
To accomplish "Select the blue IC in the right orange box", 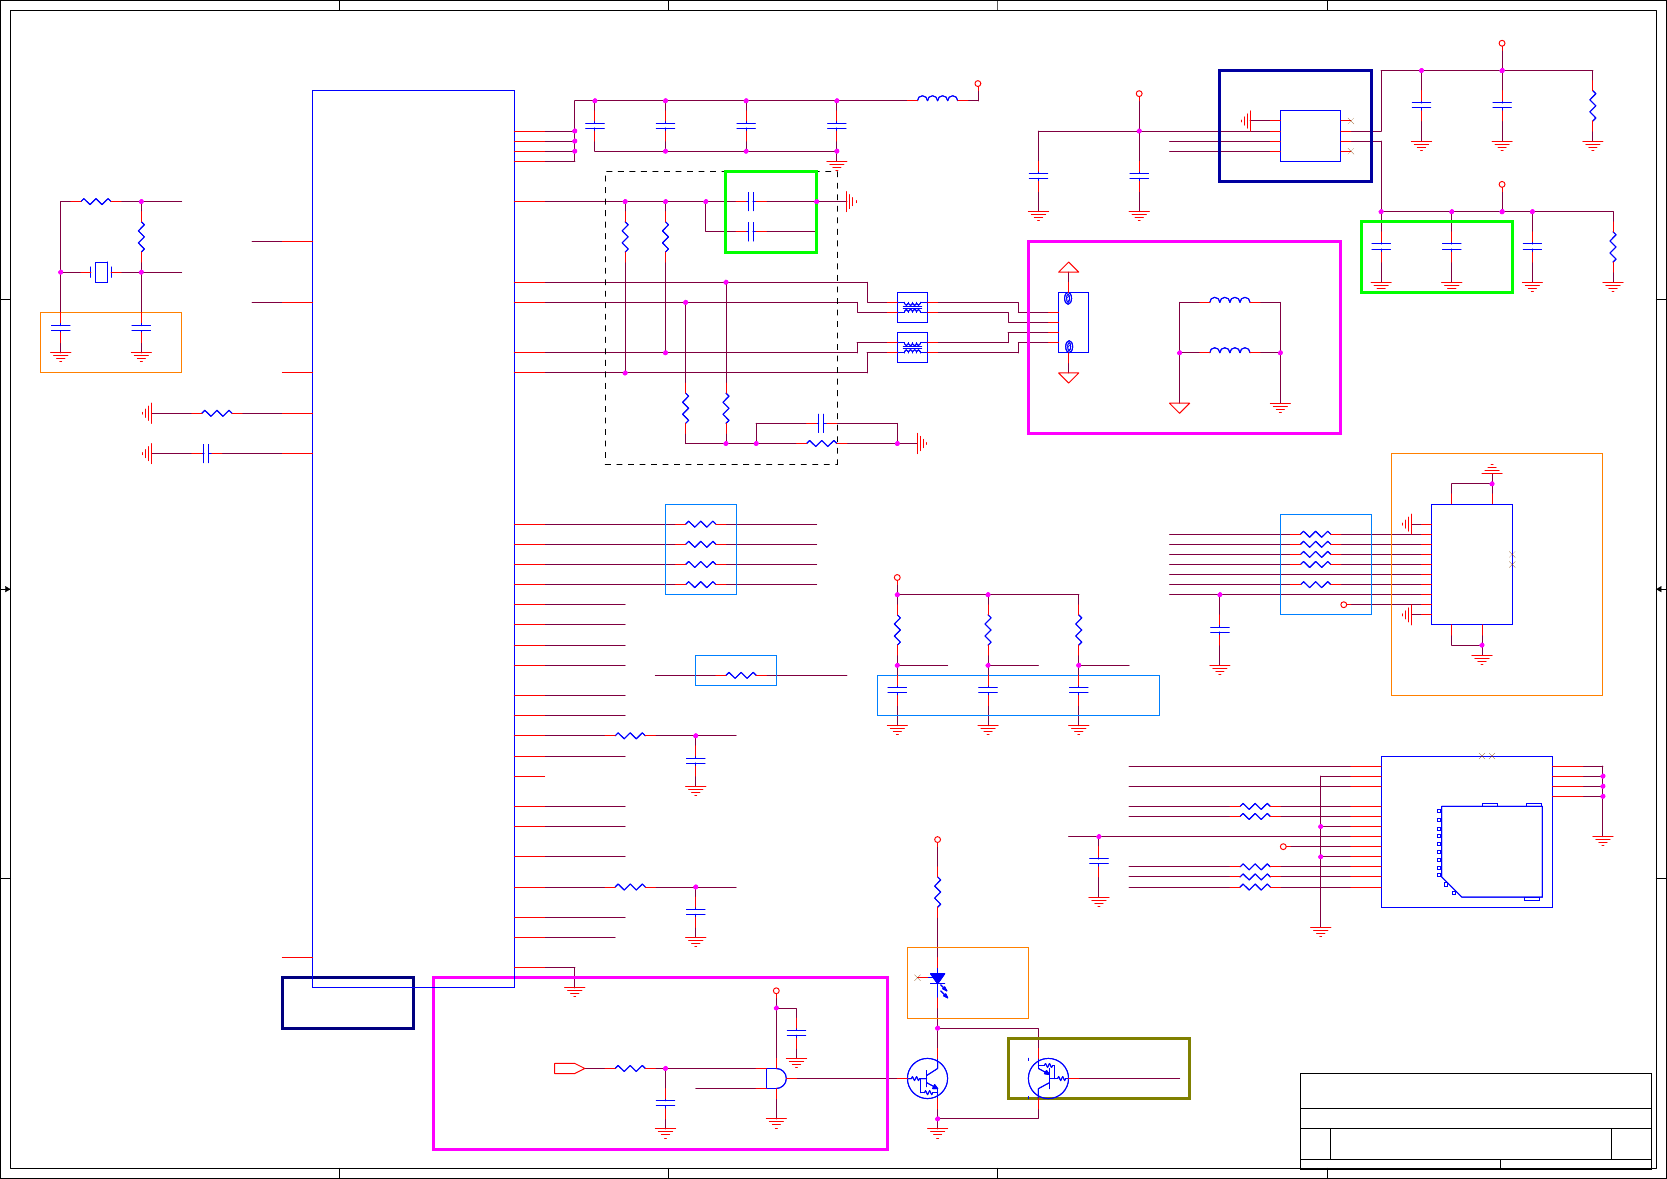I will tap(1472, 564).
